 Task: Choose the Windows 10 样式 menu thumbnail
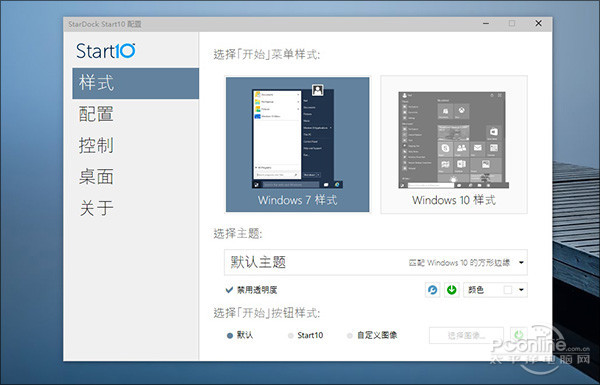pyautogui.click(x=454, y=144)
